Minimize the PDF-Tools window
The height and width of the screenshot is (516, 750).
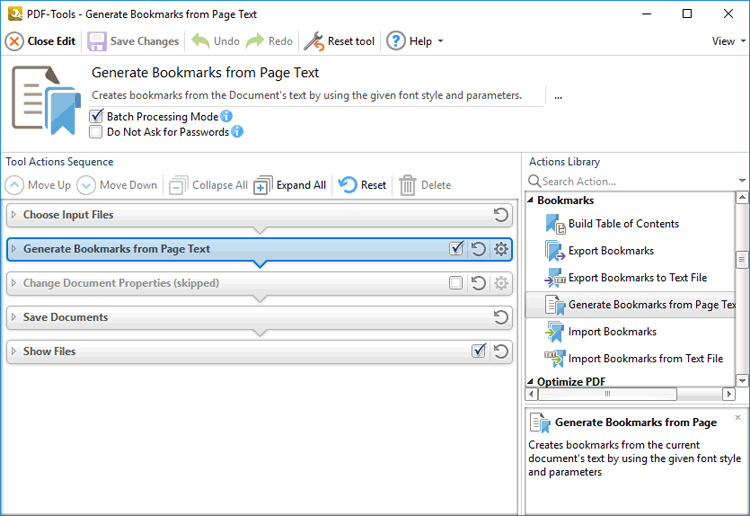click(x=647, y=13)
